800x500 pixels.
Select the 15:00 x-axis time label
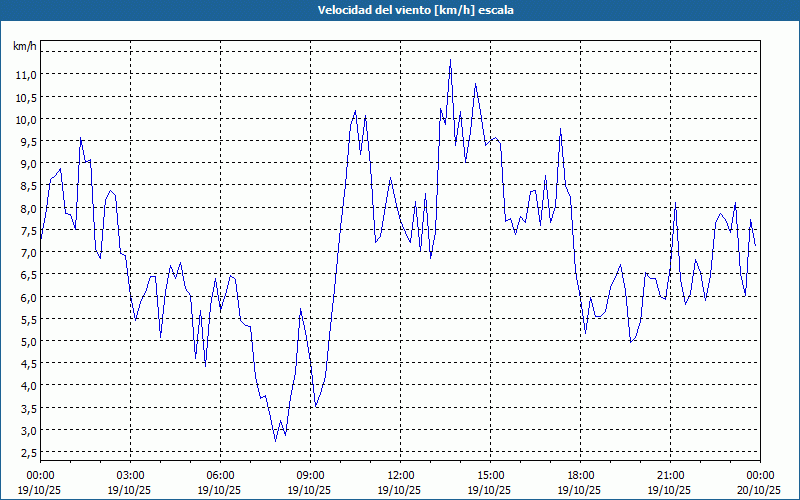(x=490, y=475)
